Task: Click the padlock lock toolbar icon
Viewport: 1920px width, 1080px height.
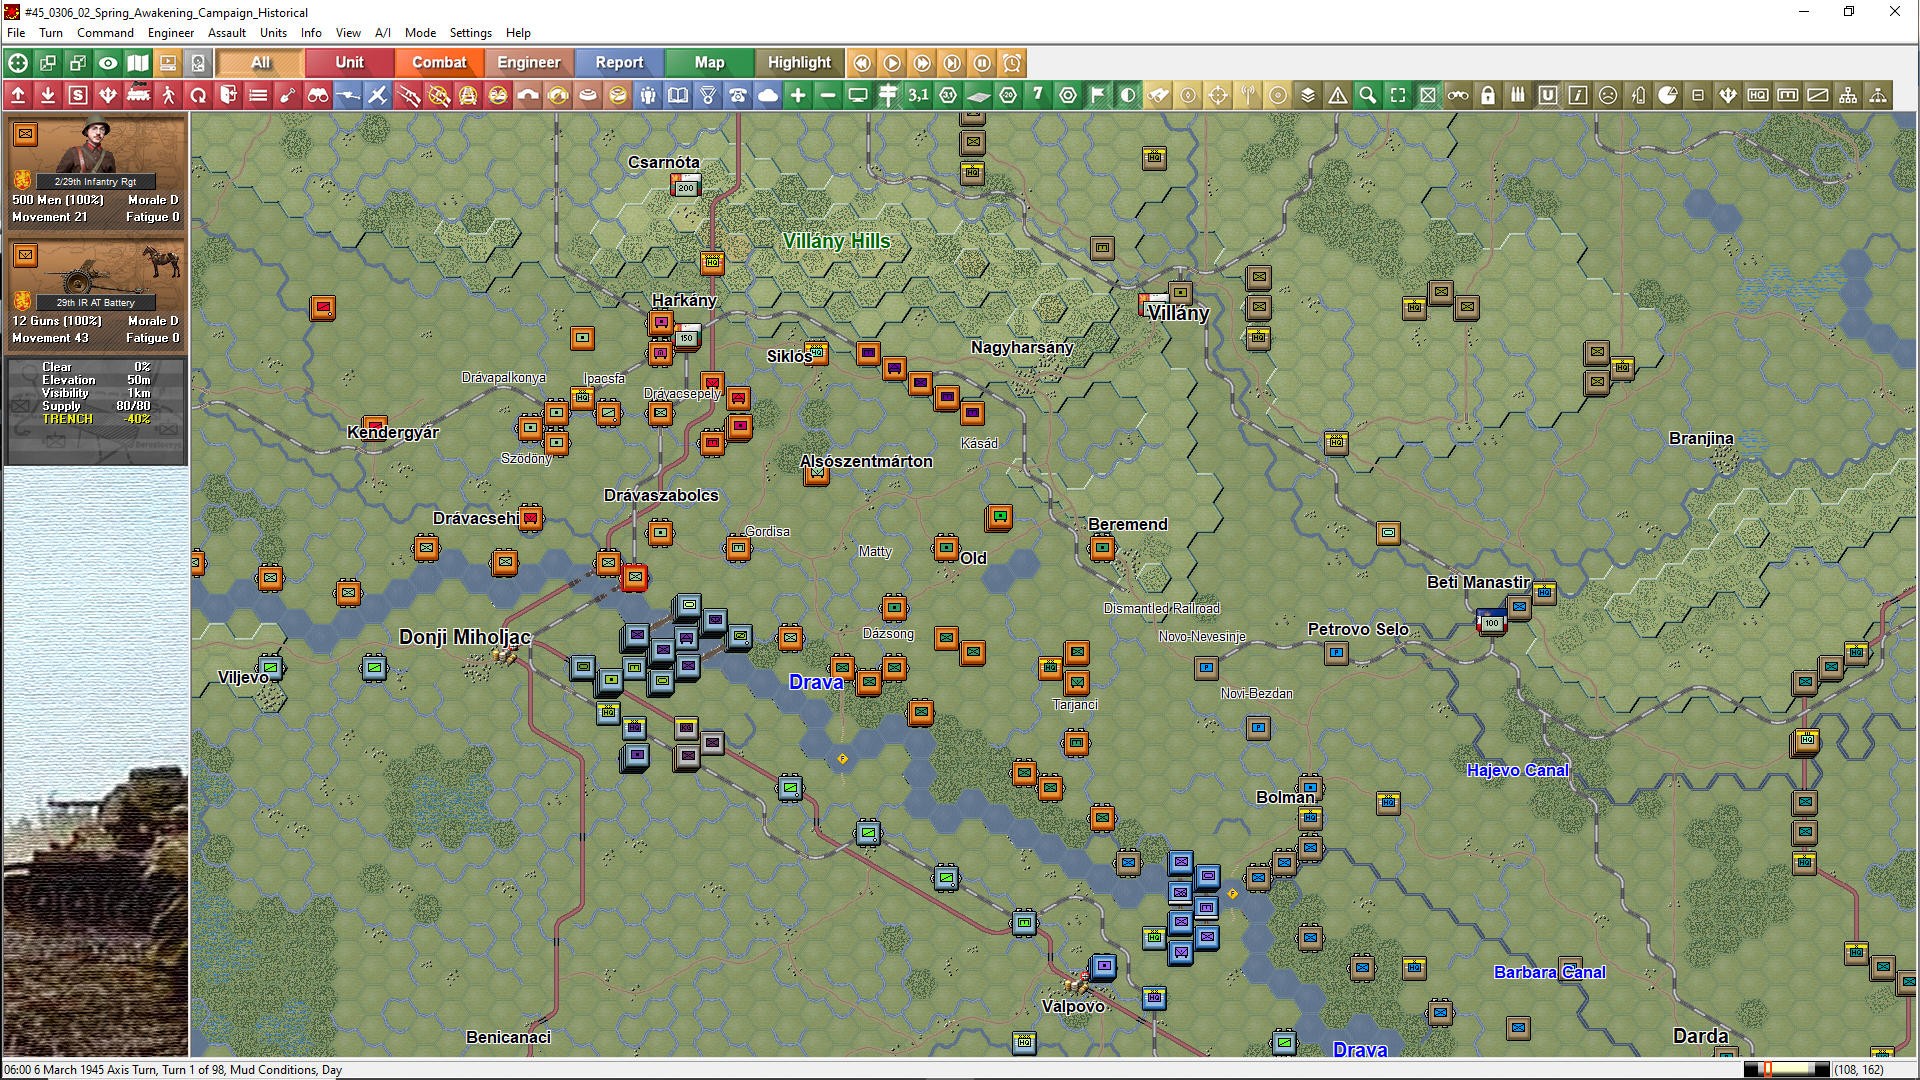Action: coord(1487,95)
